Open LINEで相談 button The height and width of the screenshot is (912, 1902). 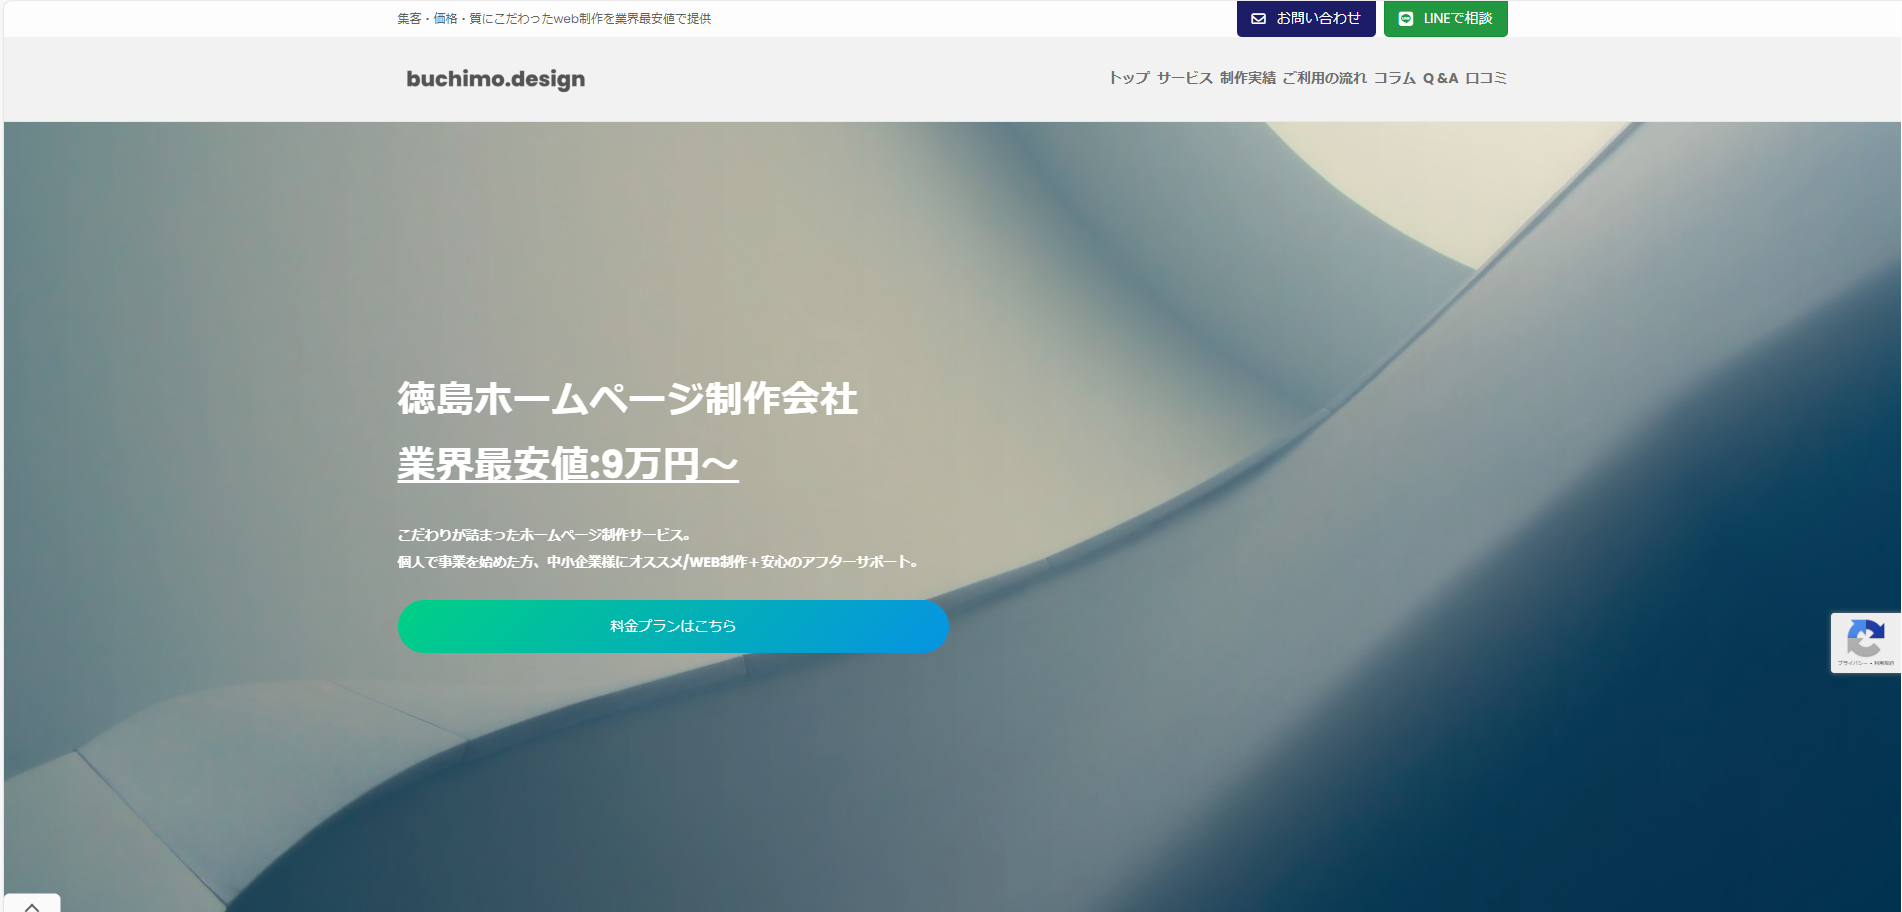point(1446,19)
